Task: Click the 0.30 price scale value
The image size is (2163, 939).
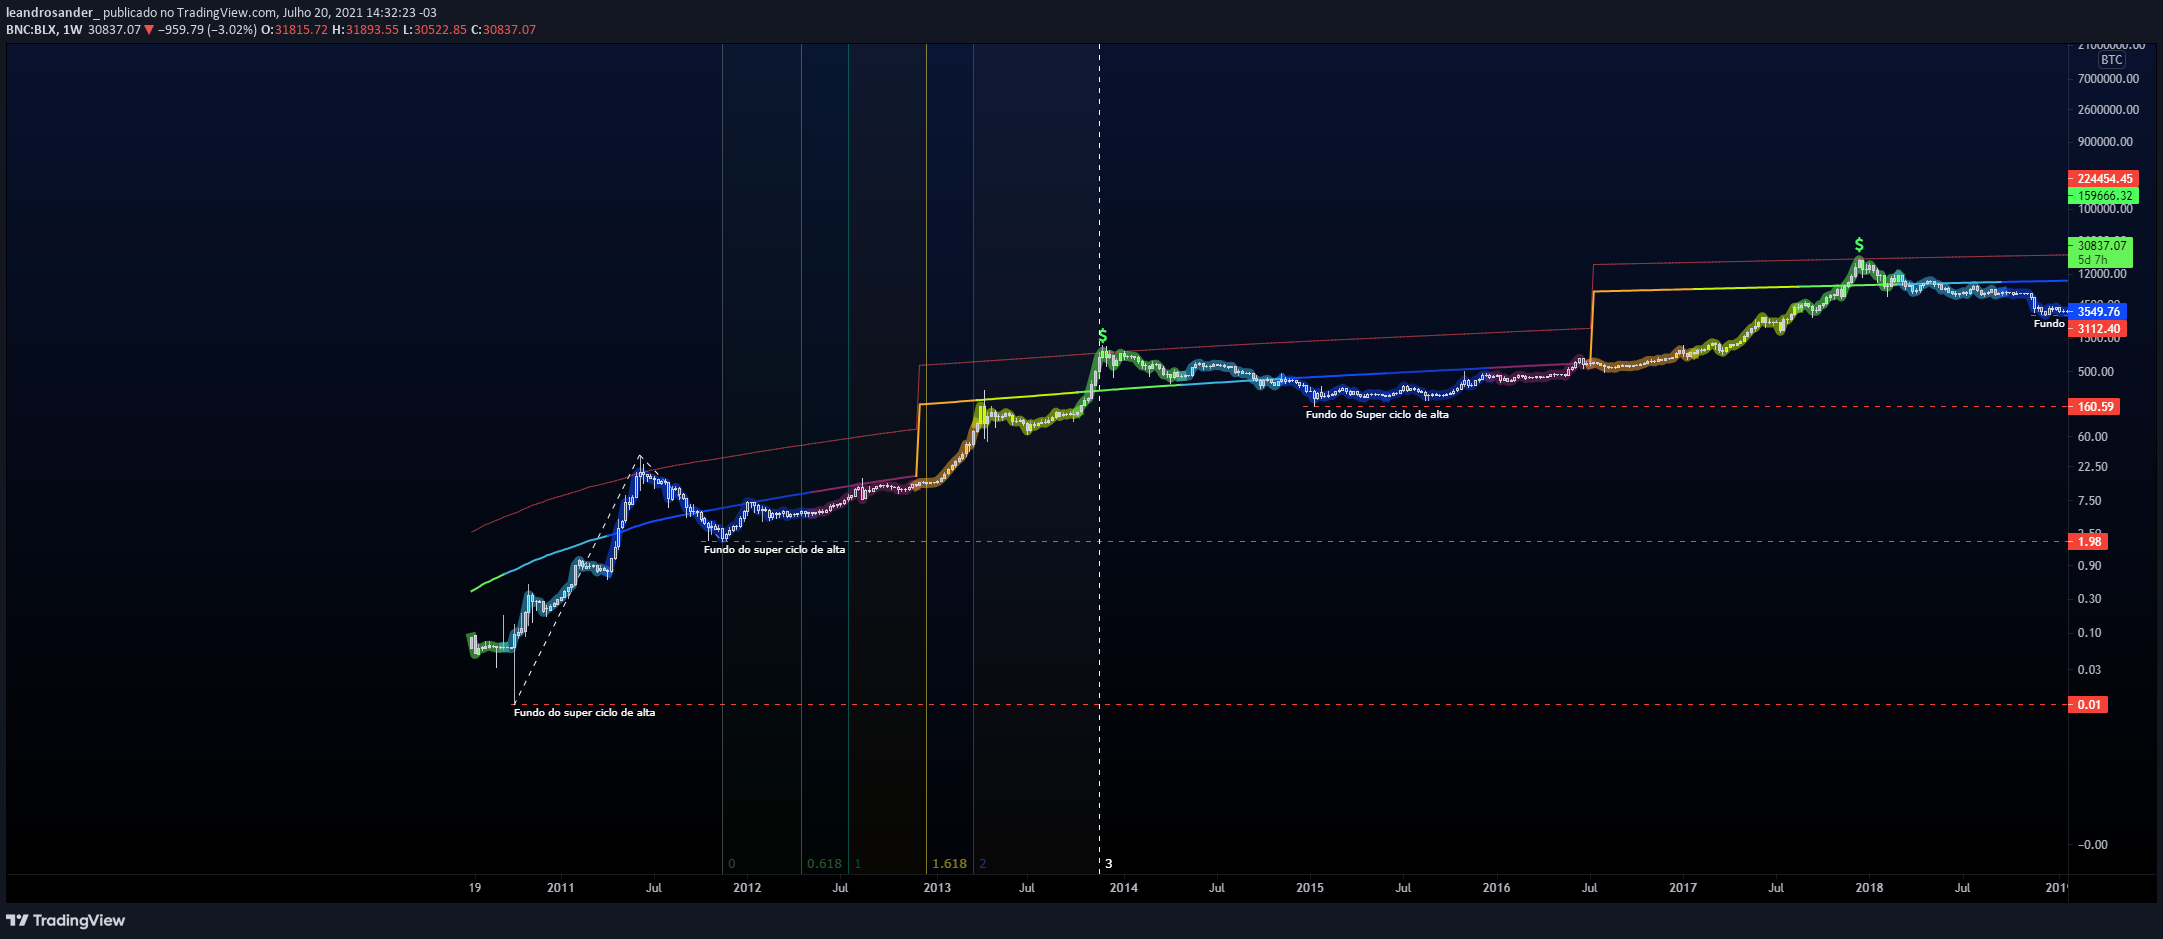Action: pos(2090,599)
